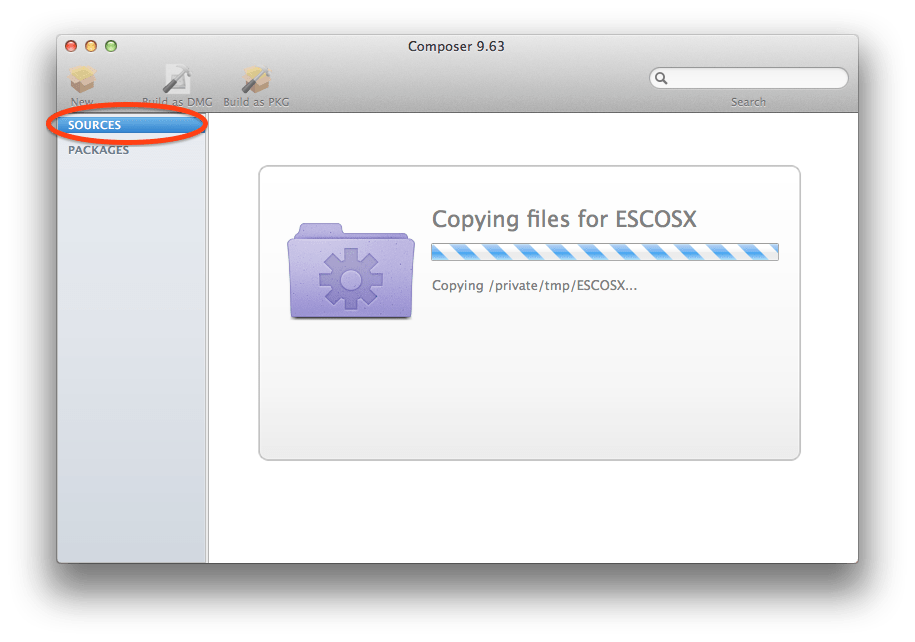Click the Build as PKG hammer icon
The image size is (915, 642).
pos(256,79)
